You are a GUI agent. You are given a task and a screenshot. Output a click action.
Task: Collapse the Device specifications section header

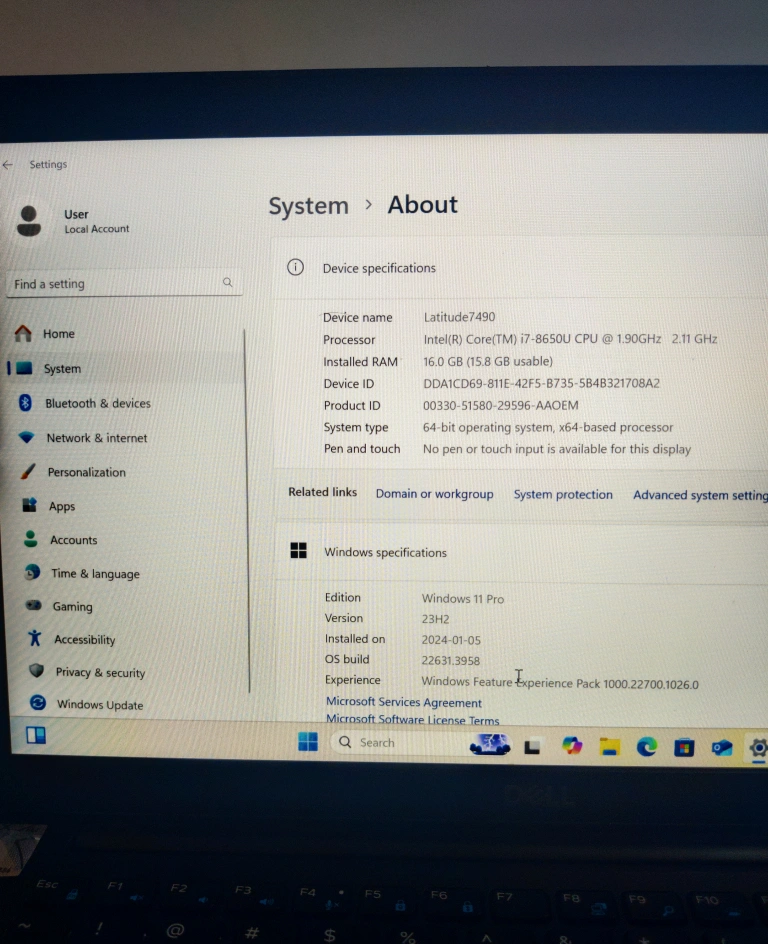[x=521, y=268]
